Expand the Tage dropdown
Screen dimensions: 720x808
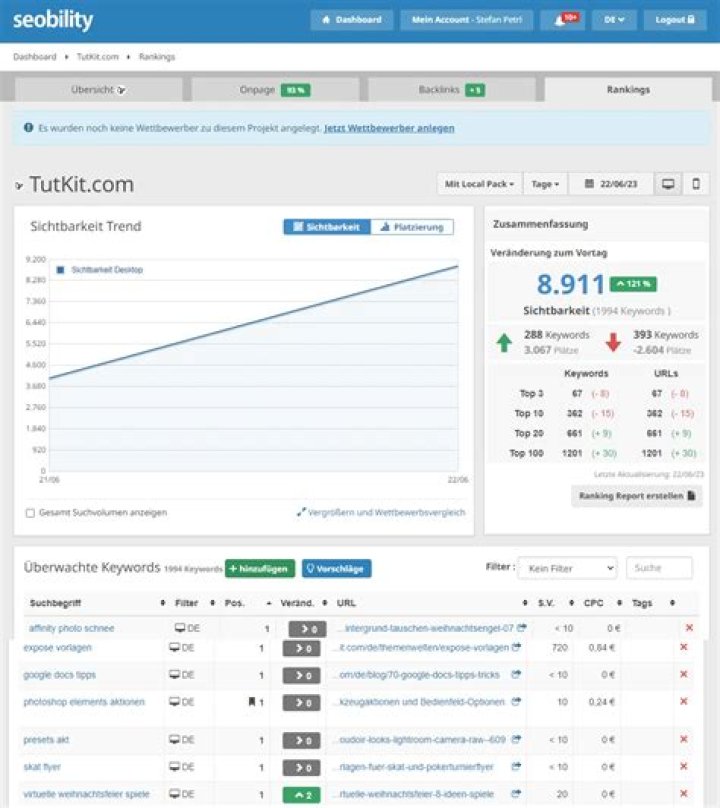(545, 184)
